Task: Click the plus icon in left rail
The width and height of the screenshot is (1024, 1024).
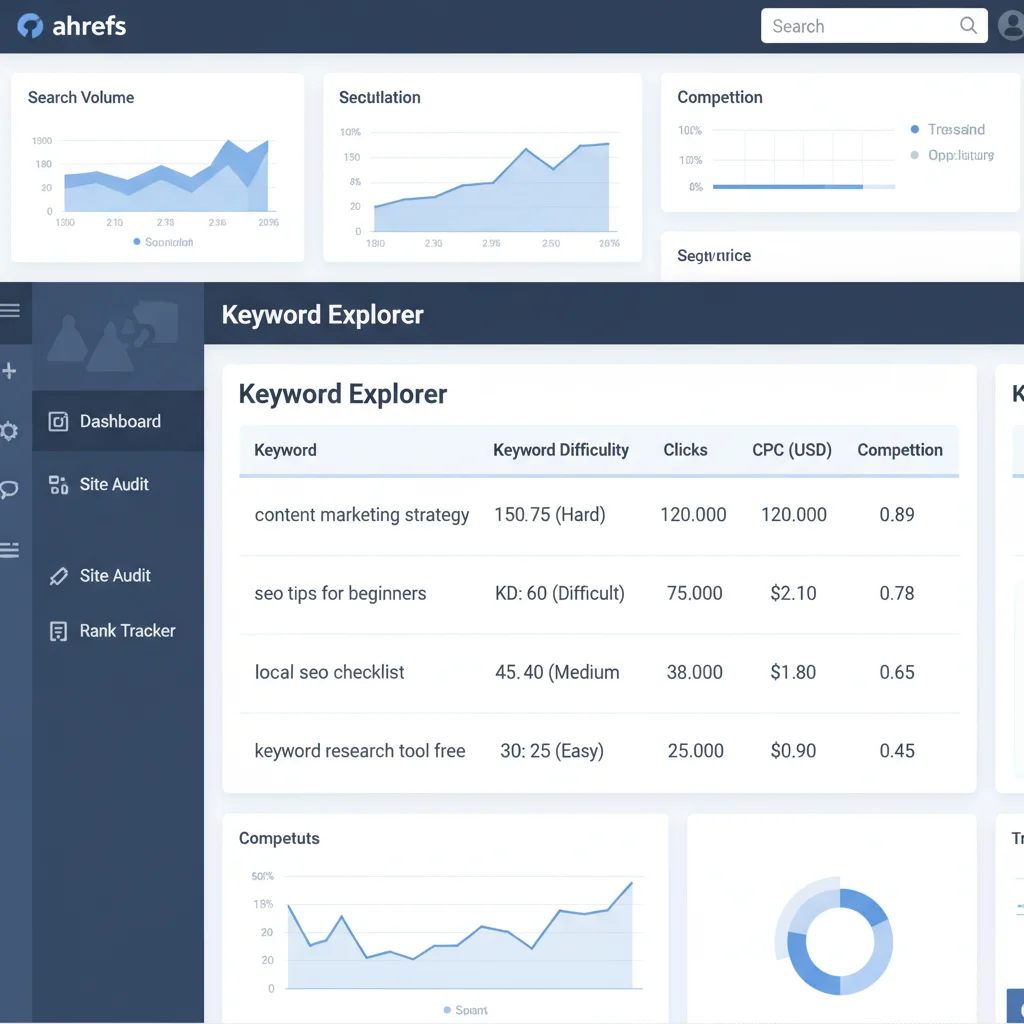Action: (9, 371)
